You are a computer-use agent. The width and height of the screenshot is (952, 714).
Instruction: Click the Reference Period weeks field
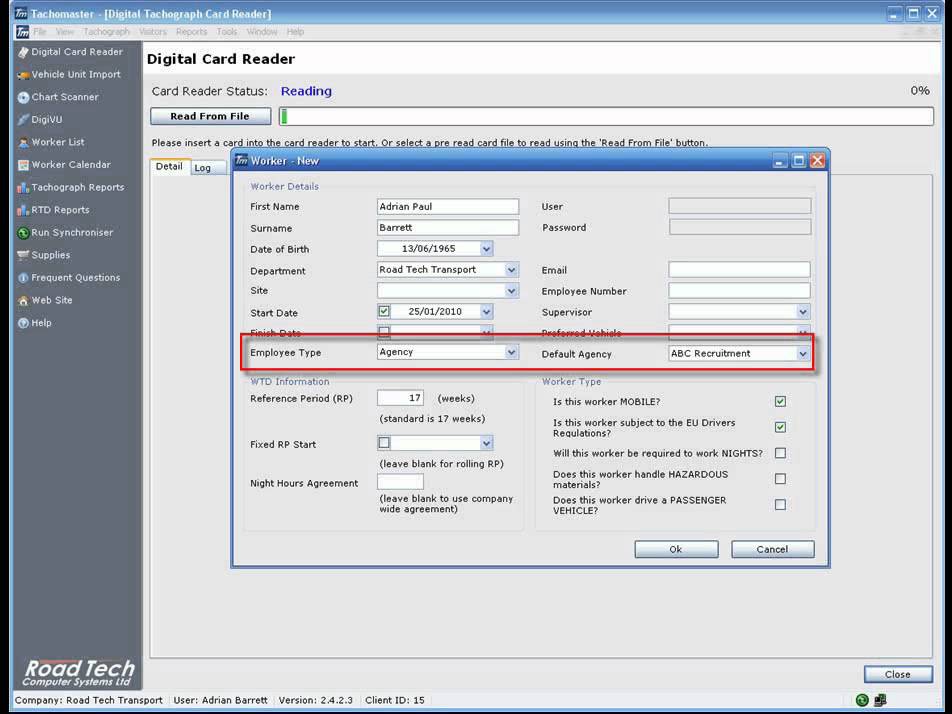pyautogui.click(x=400, y=398)
